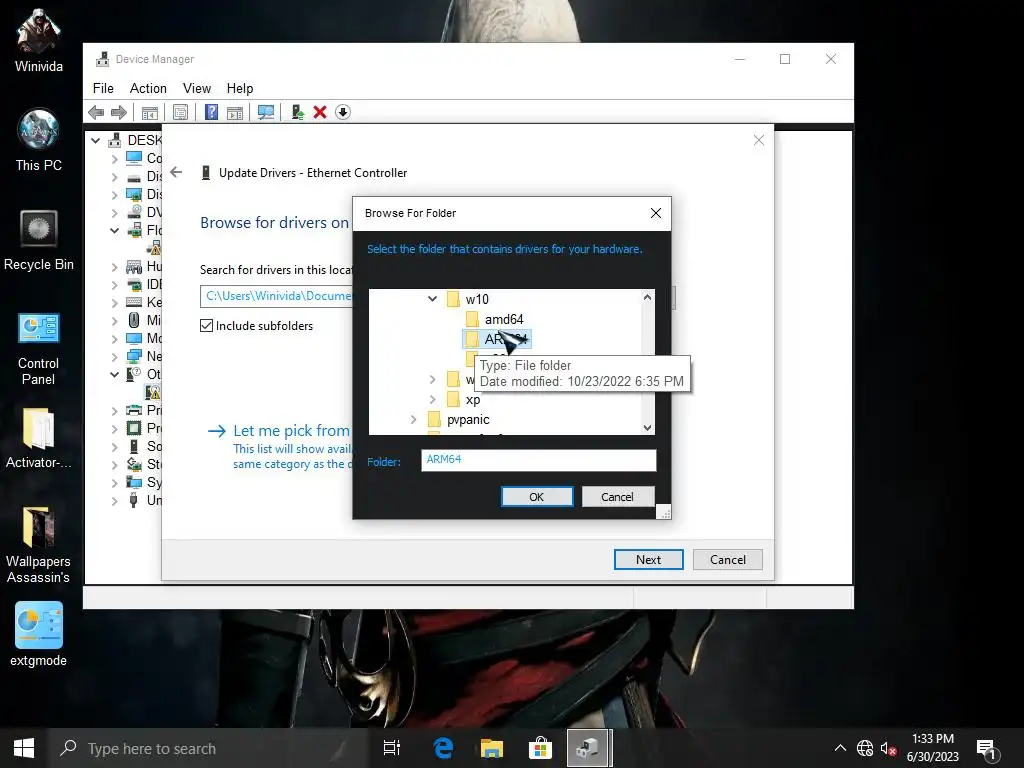Open the Winivida desktop icon
Screen dimensions: 1024x768
[39, 40]
